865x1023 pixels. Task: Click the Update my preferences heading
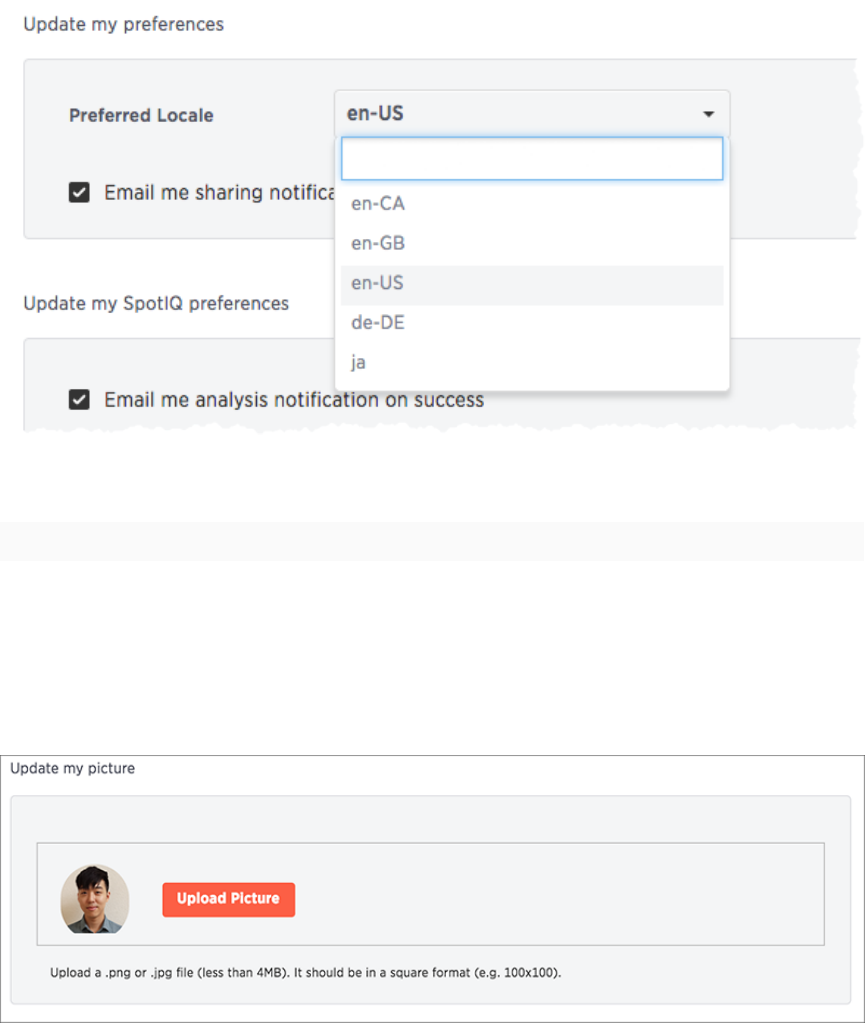pyautogui.click(x=123, y=24)
